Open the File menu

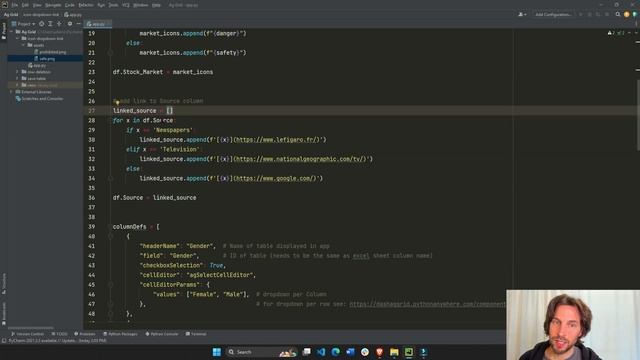coord(15,5)
